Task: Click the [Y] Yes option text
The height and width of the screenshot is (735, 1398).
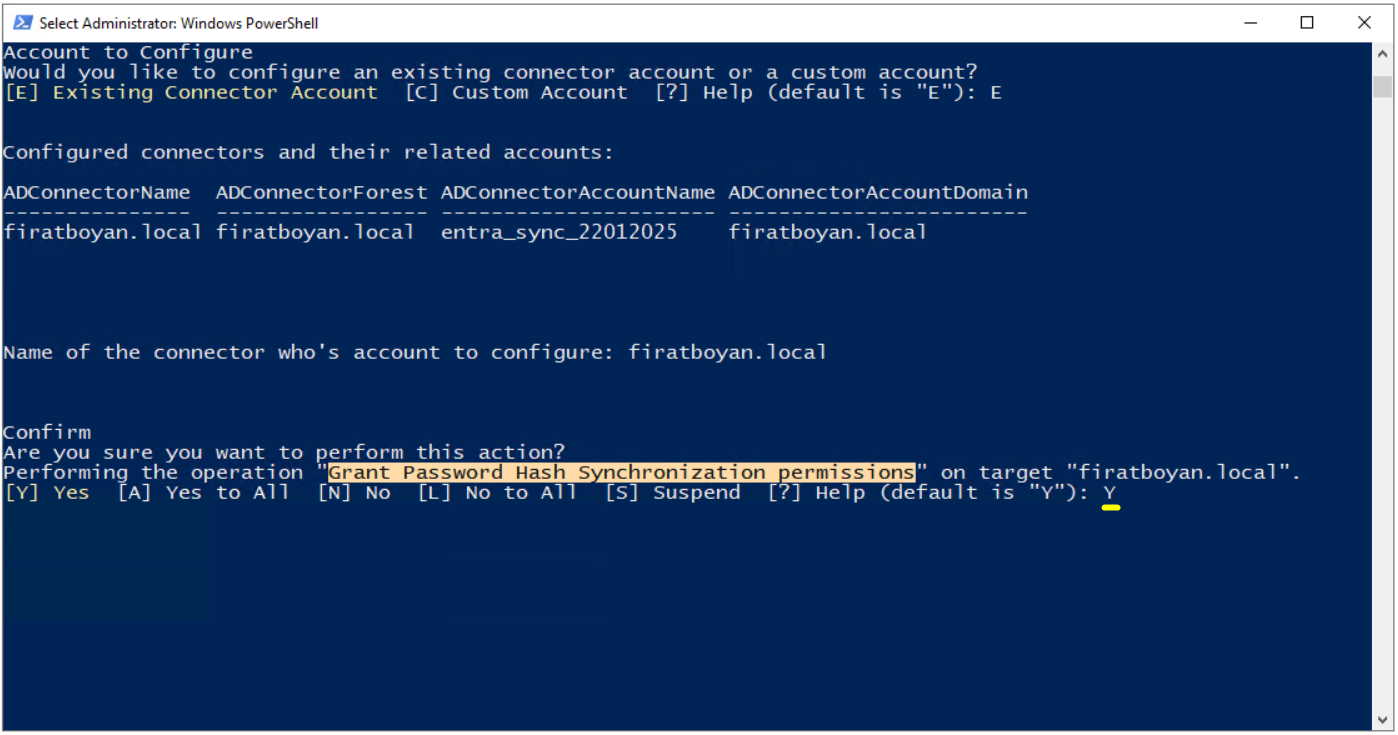Action: pyautogui.click(x=46, y=492)
